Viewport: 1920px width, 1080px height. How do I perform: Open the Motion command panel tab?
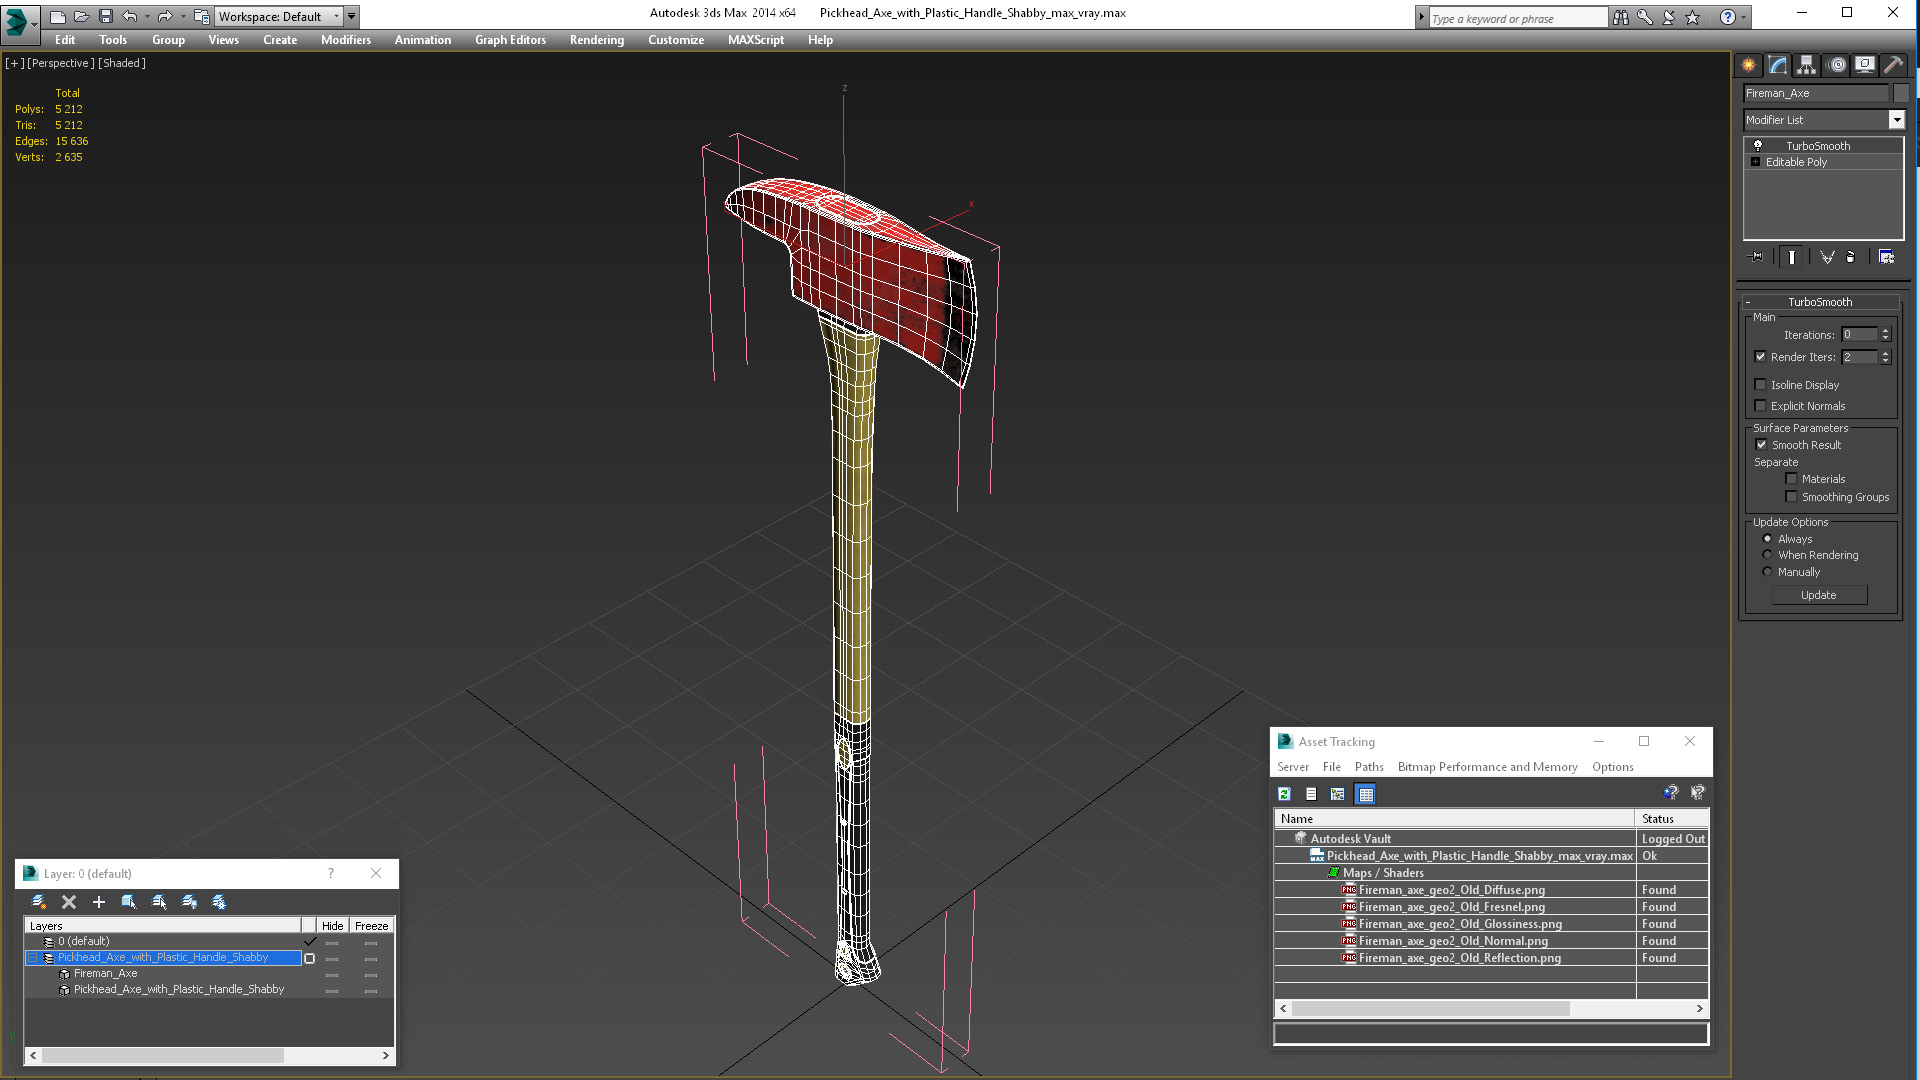point(1837,65)
